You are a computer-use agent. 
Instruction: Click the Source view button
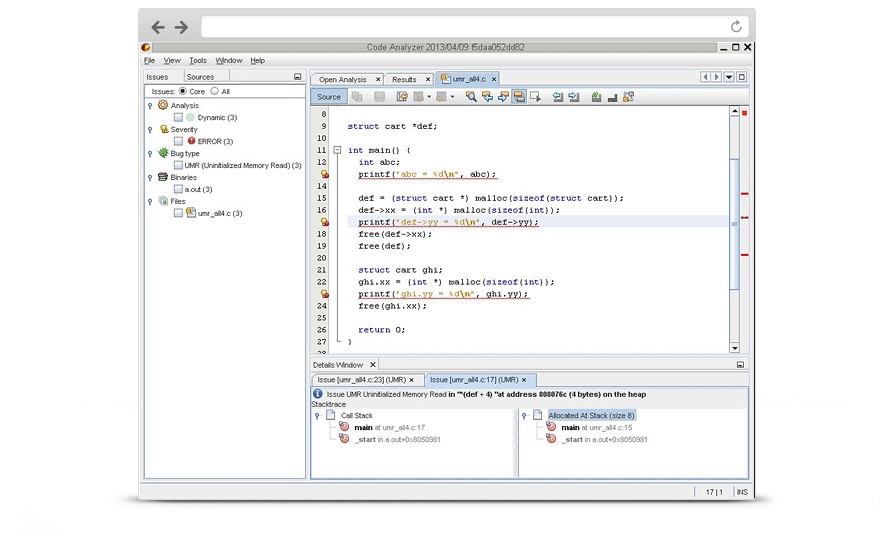pyautogui.click(x=328, y=97)
